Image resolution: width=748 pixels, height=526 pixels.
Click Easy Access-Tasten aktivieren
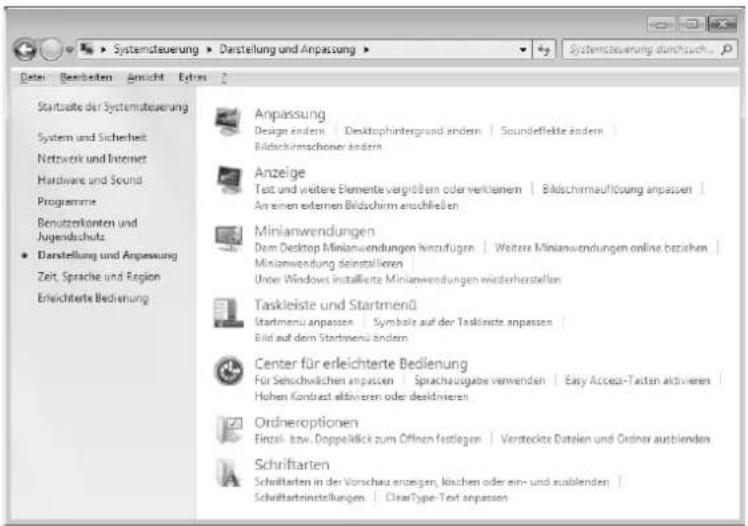(x=637, y=381)
